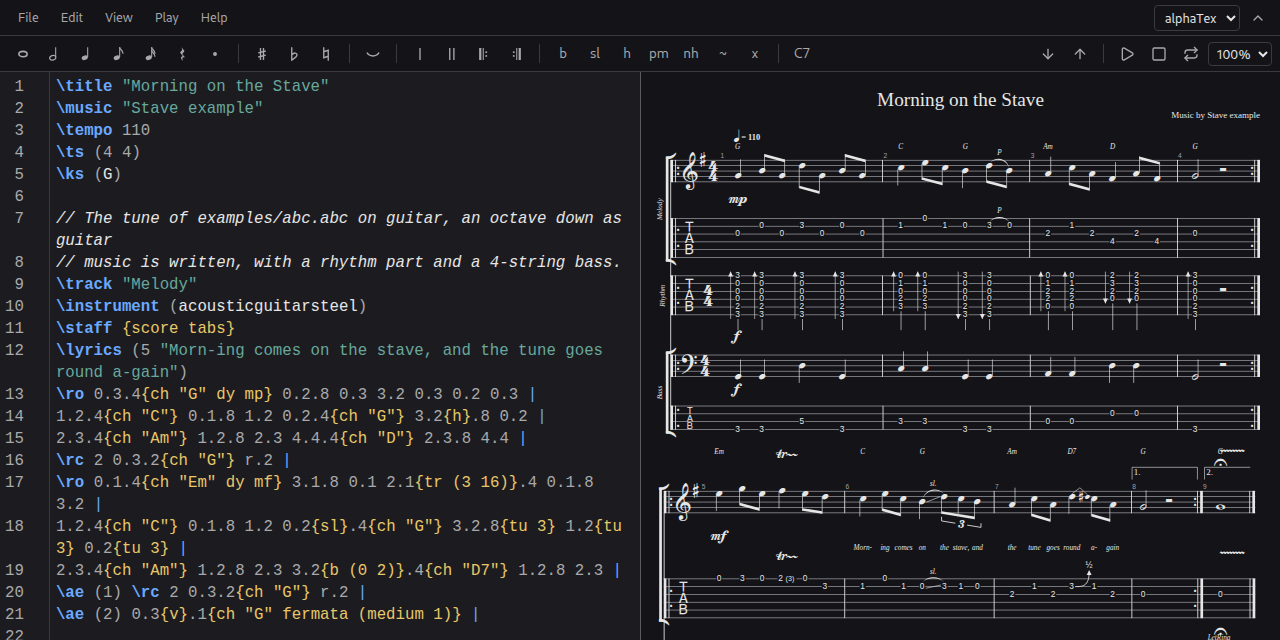The height and width of the screenshot is (640, 1280).
Task: Open the alphaTex format dropdown
Action: pos(1197,18)
